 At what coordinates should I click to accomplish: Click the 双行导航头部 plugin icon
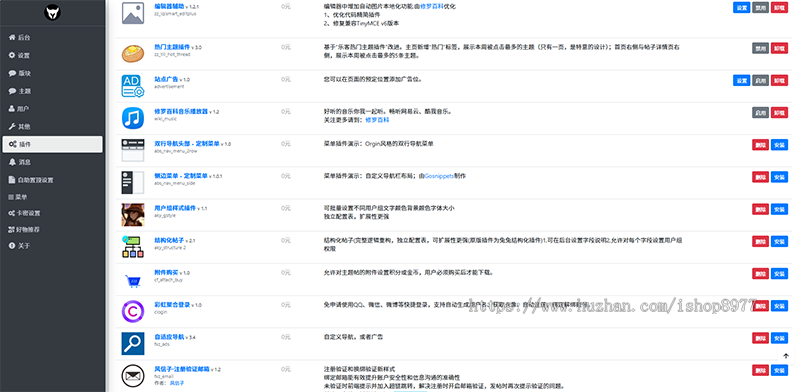point(133,151)
